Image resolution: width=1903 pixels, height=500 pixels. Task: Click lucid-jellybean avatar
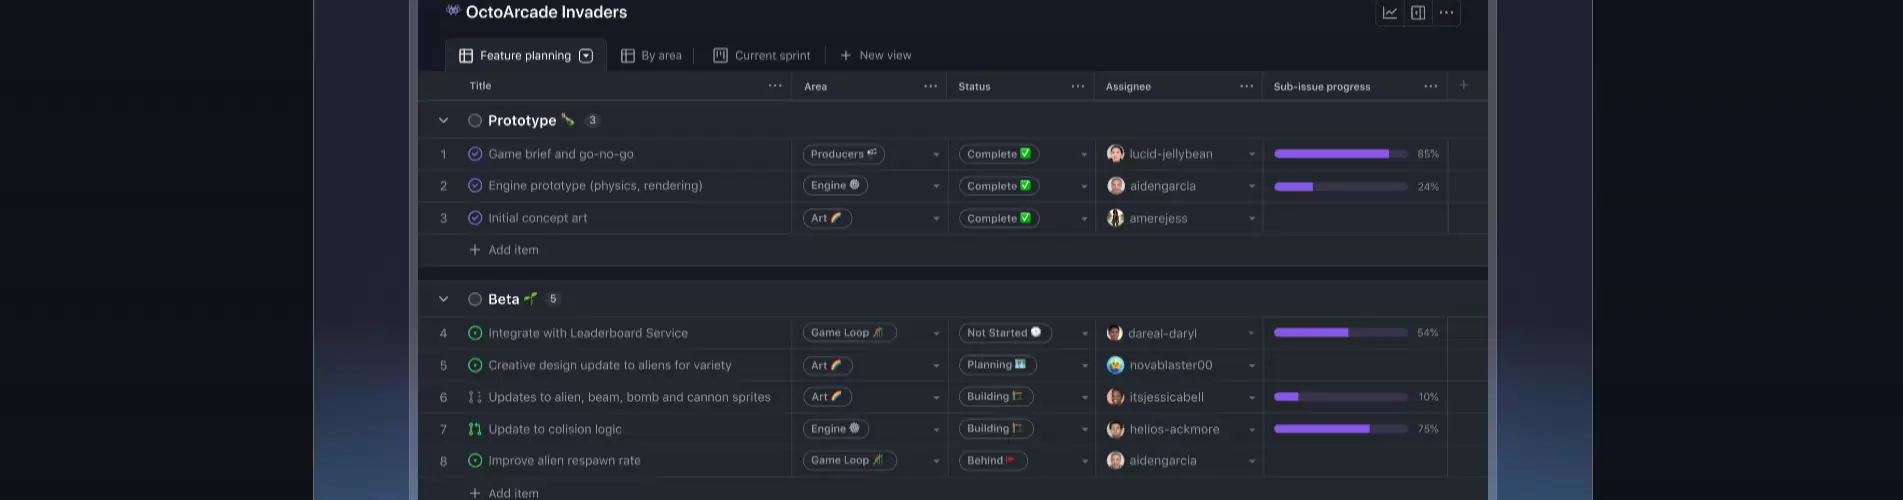1115,154
